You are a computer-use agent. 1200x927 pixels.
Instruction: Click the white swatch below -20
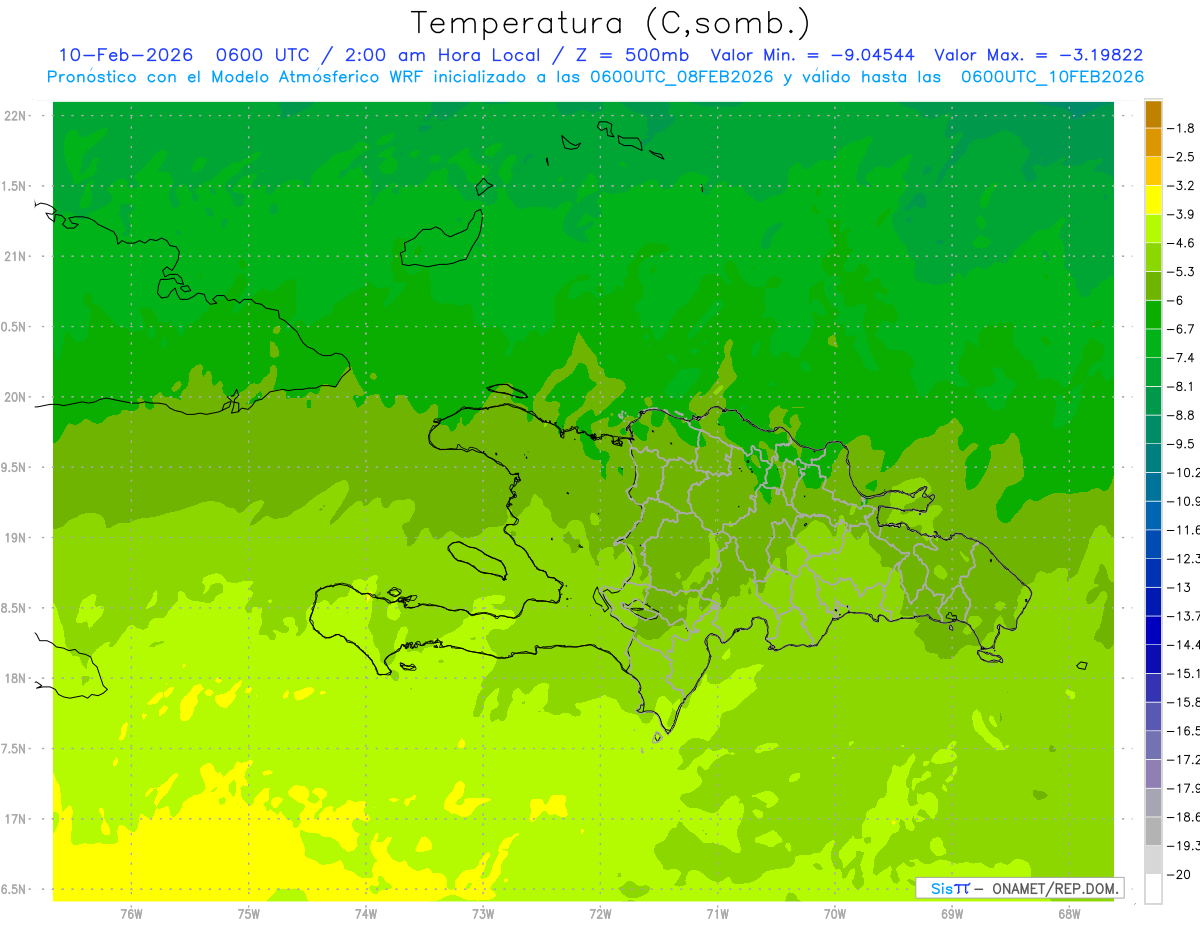click(1153, 889)
